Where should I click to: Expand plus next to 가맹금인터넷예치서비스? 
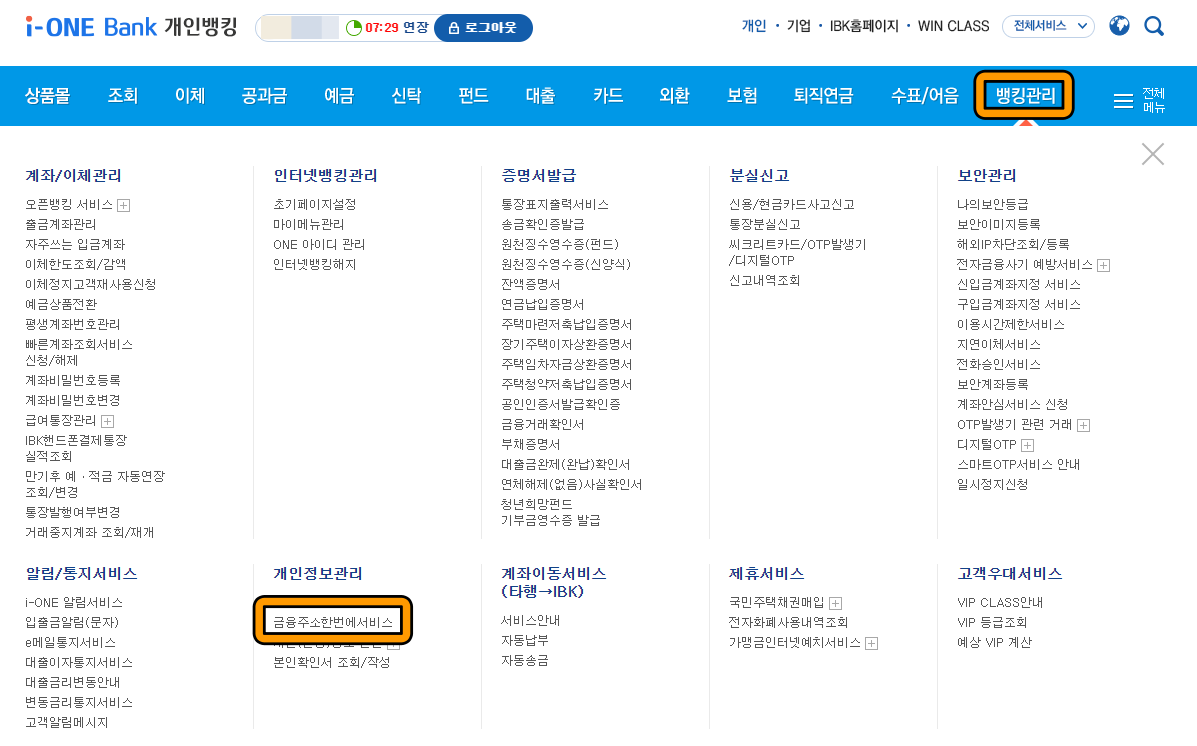[872, 644]
